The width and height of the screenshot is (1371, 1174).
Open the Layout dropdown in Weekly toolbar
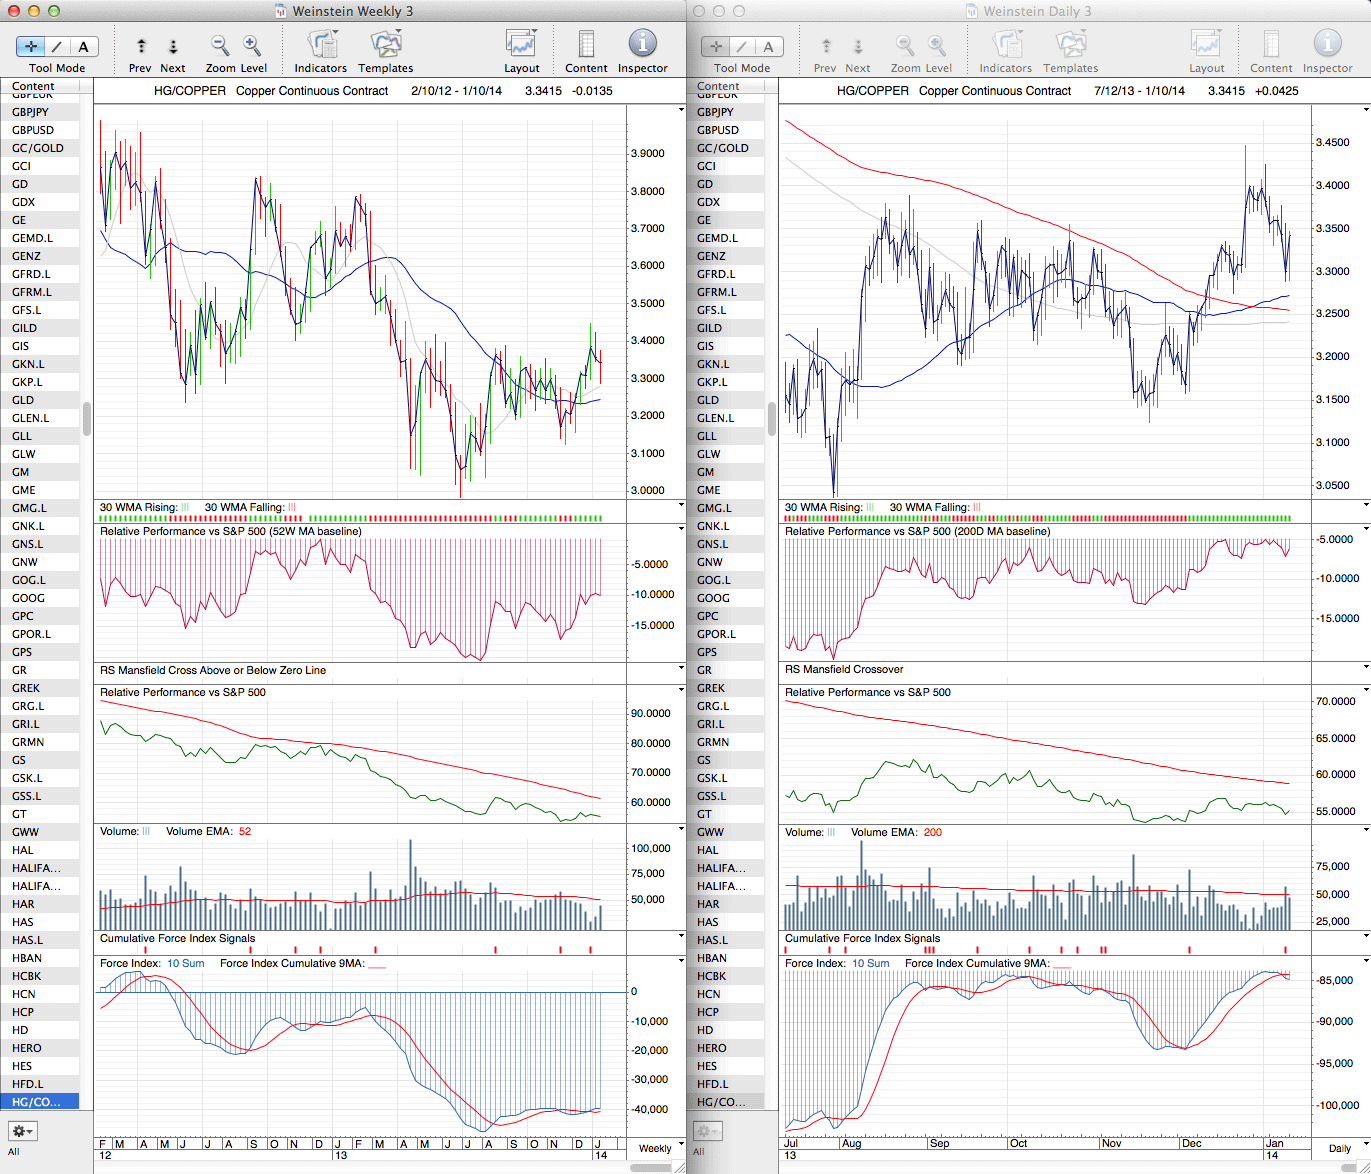click(521, 45)
